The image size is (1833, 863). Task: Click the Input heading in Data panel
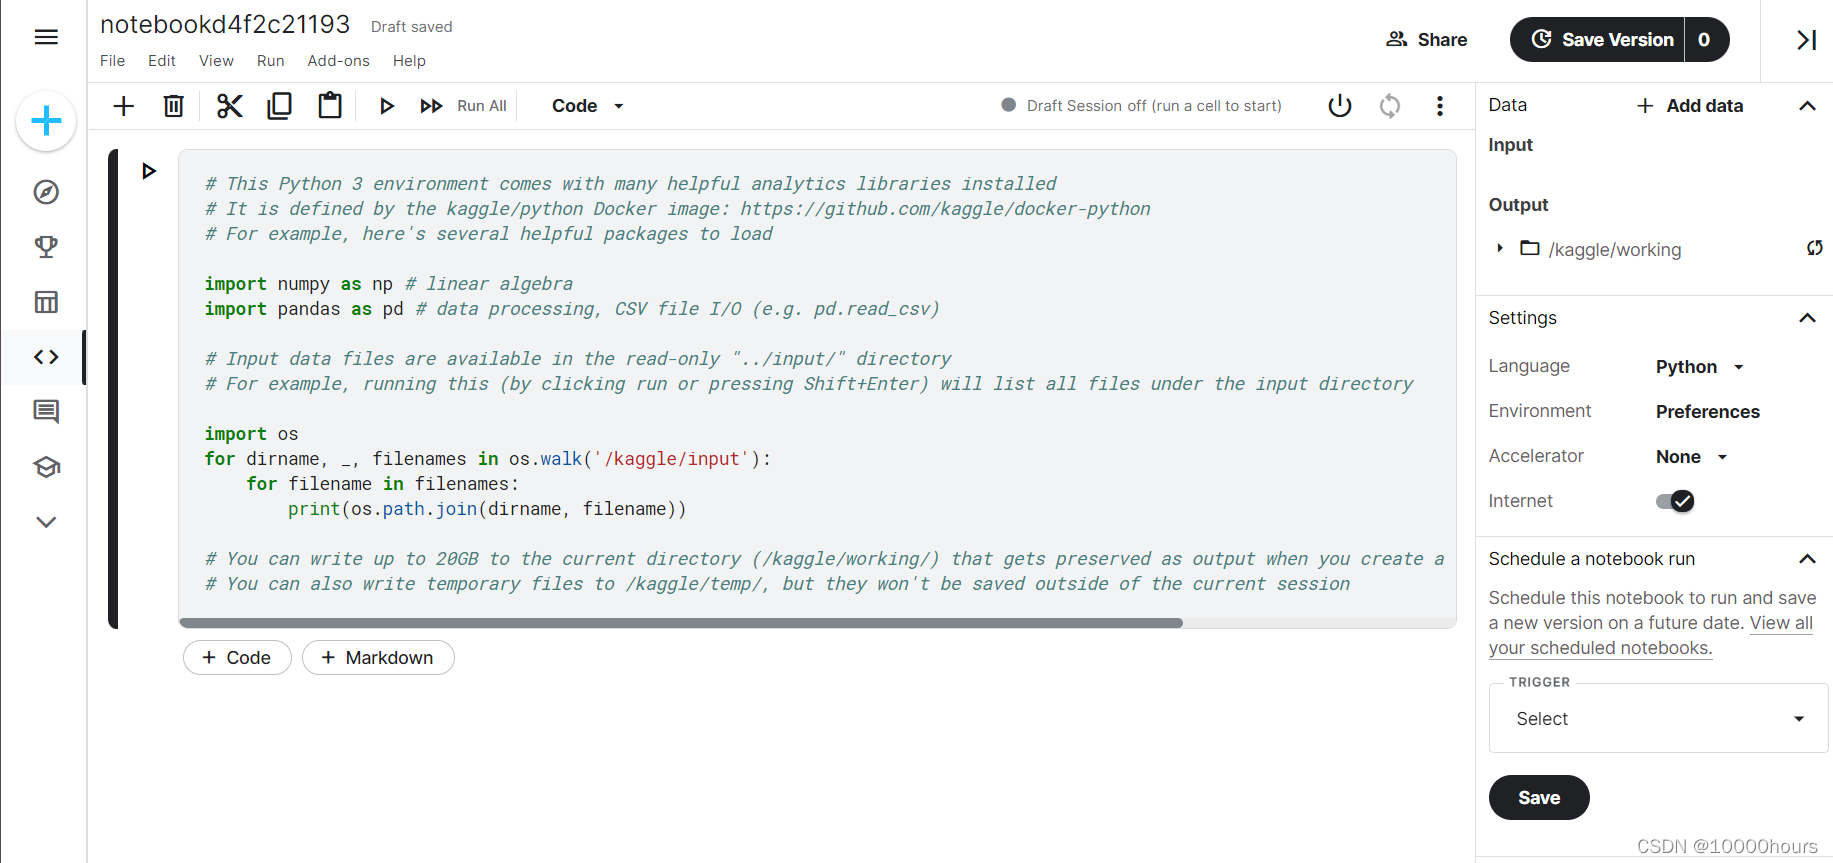click(1511, 145)
